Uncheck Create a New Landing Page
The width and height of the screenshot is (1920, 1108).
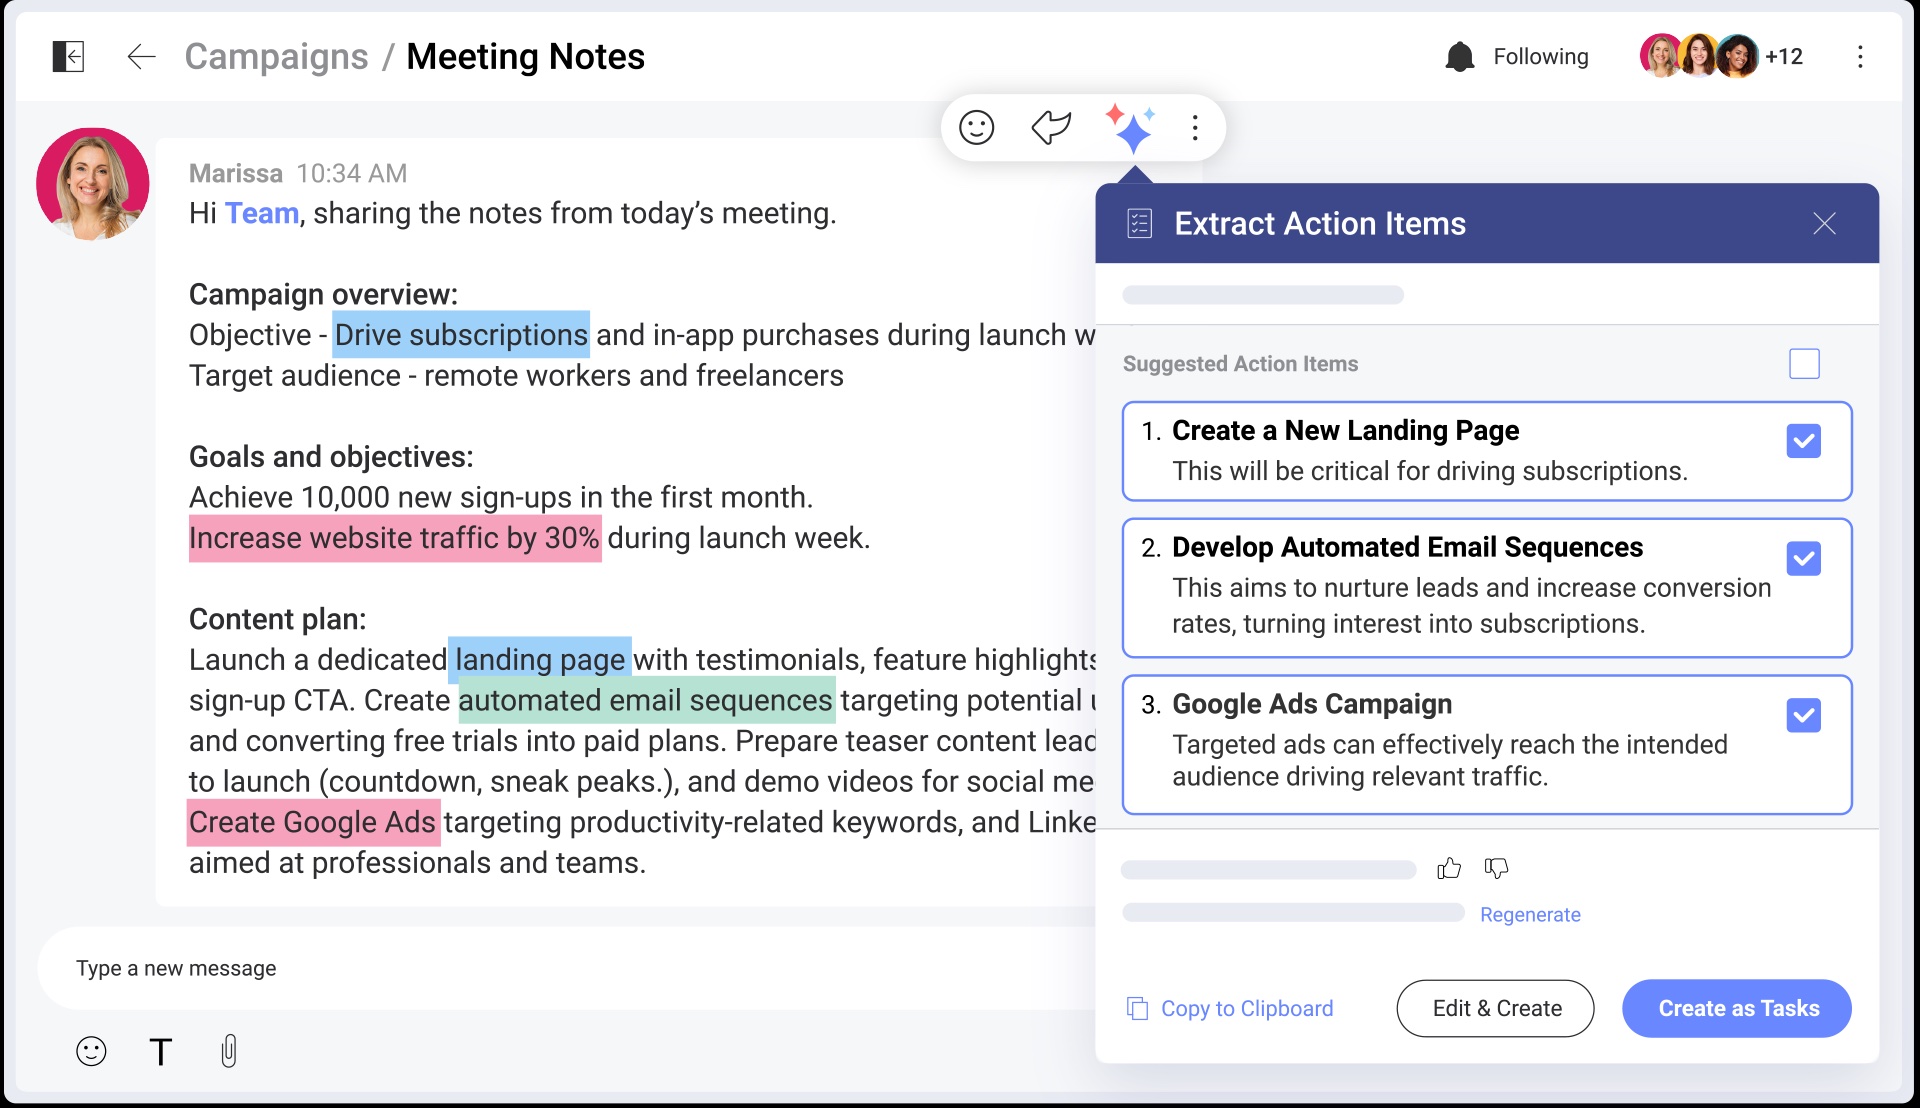pos(1804,441)
